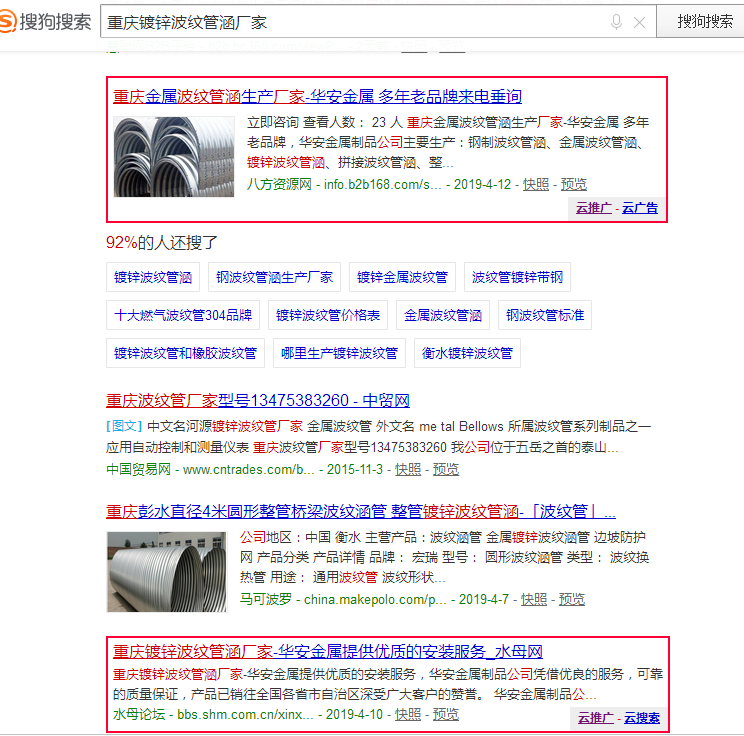744x736 pixels.
Task: Select related search 镀锌波纹管价格表
Action: 328,315
